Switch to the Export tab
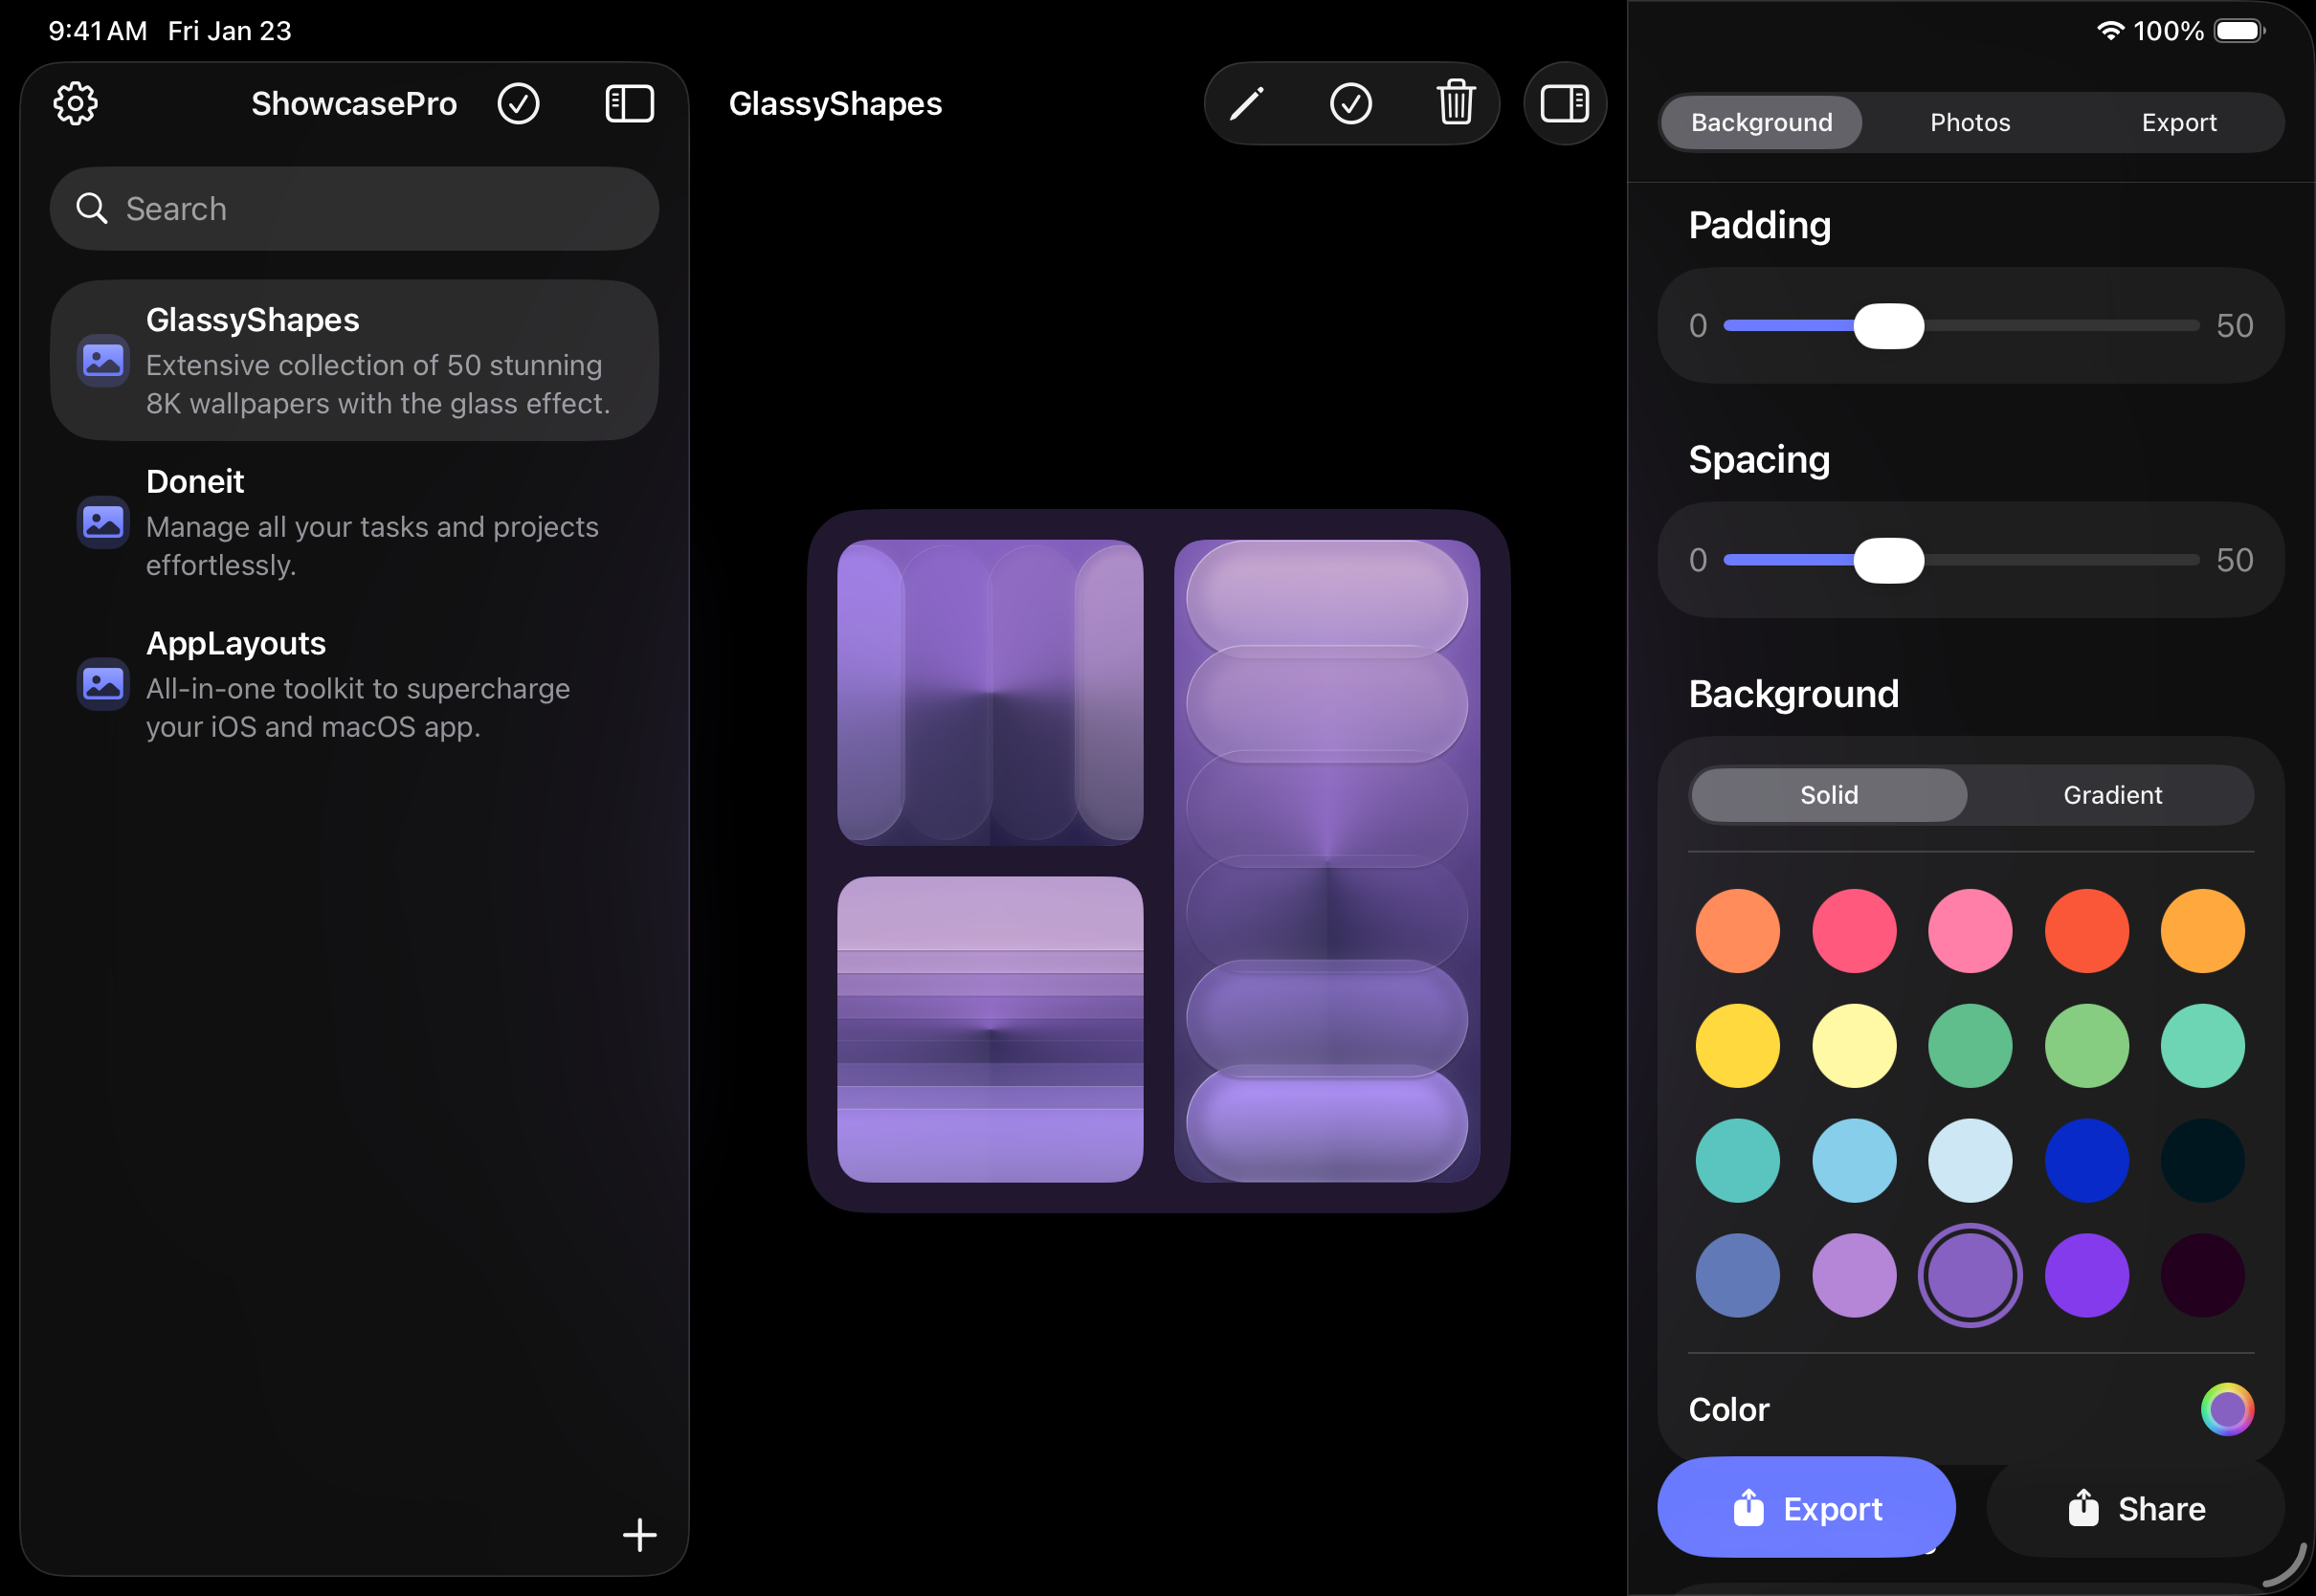The height and width of the screenshot is (1596, 2316). (2178, 123)
